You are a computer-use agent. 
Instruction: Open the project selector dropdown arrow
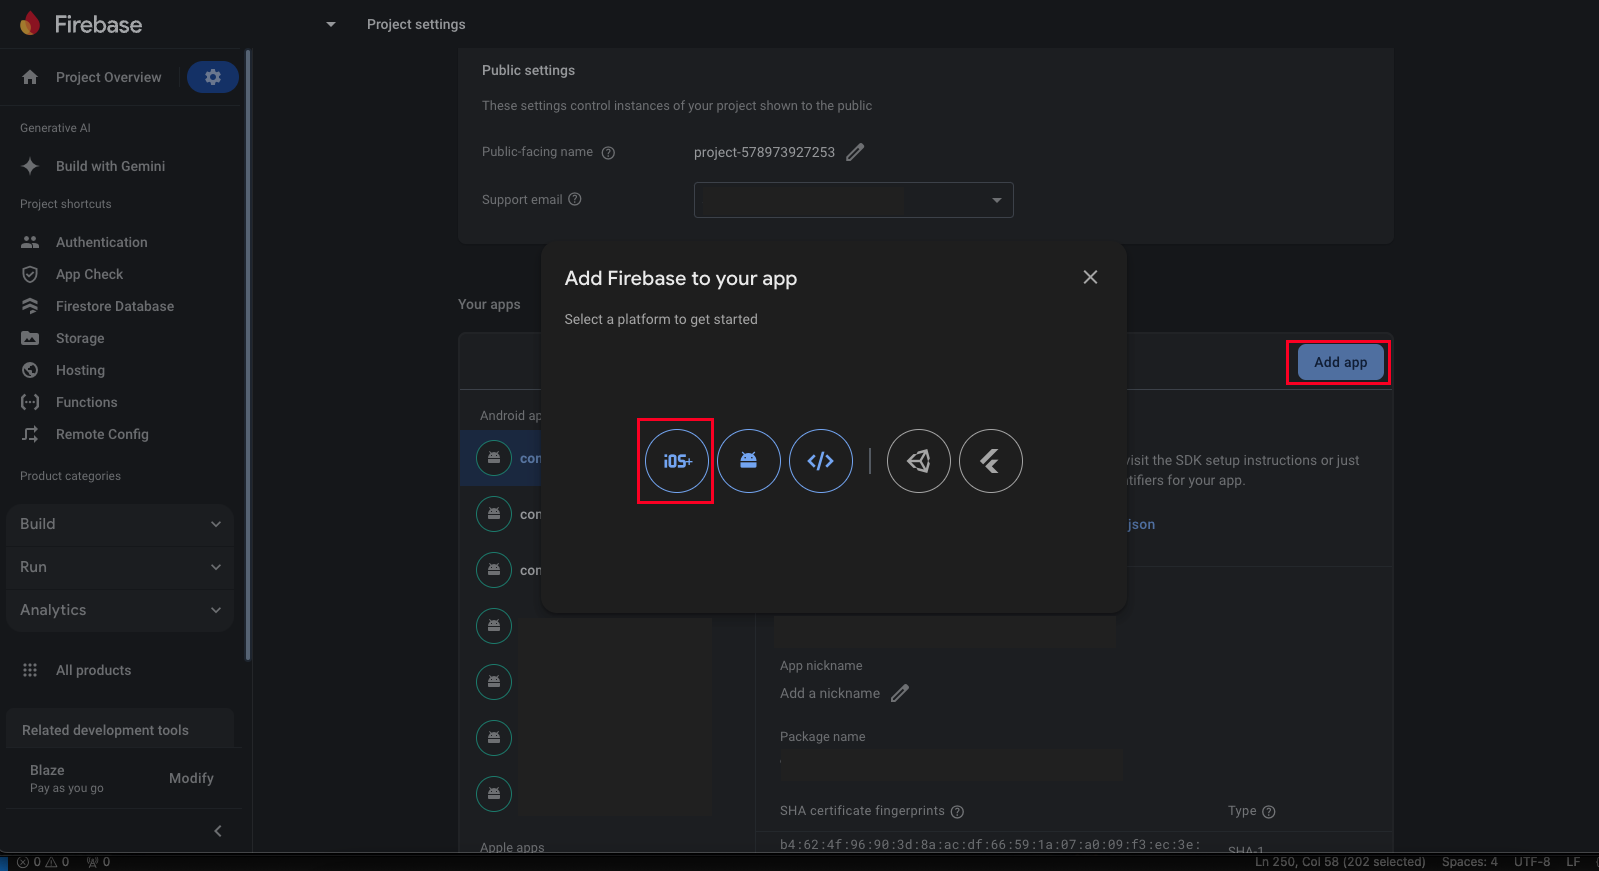(x=331, y=24)
